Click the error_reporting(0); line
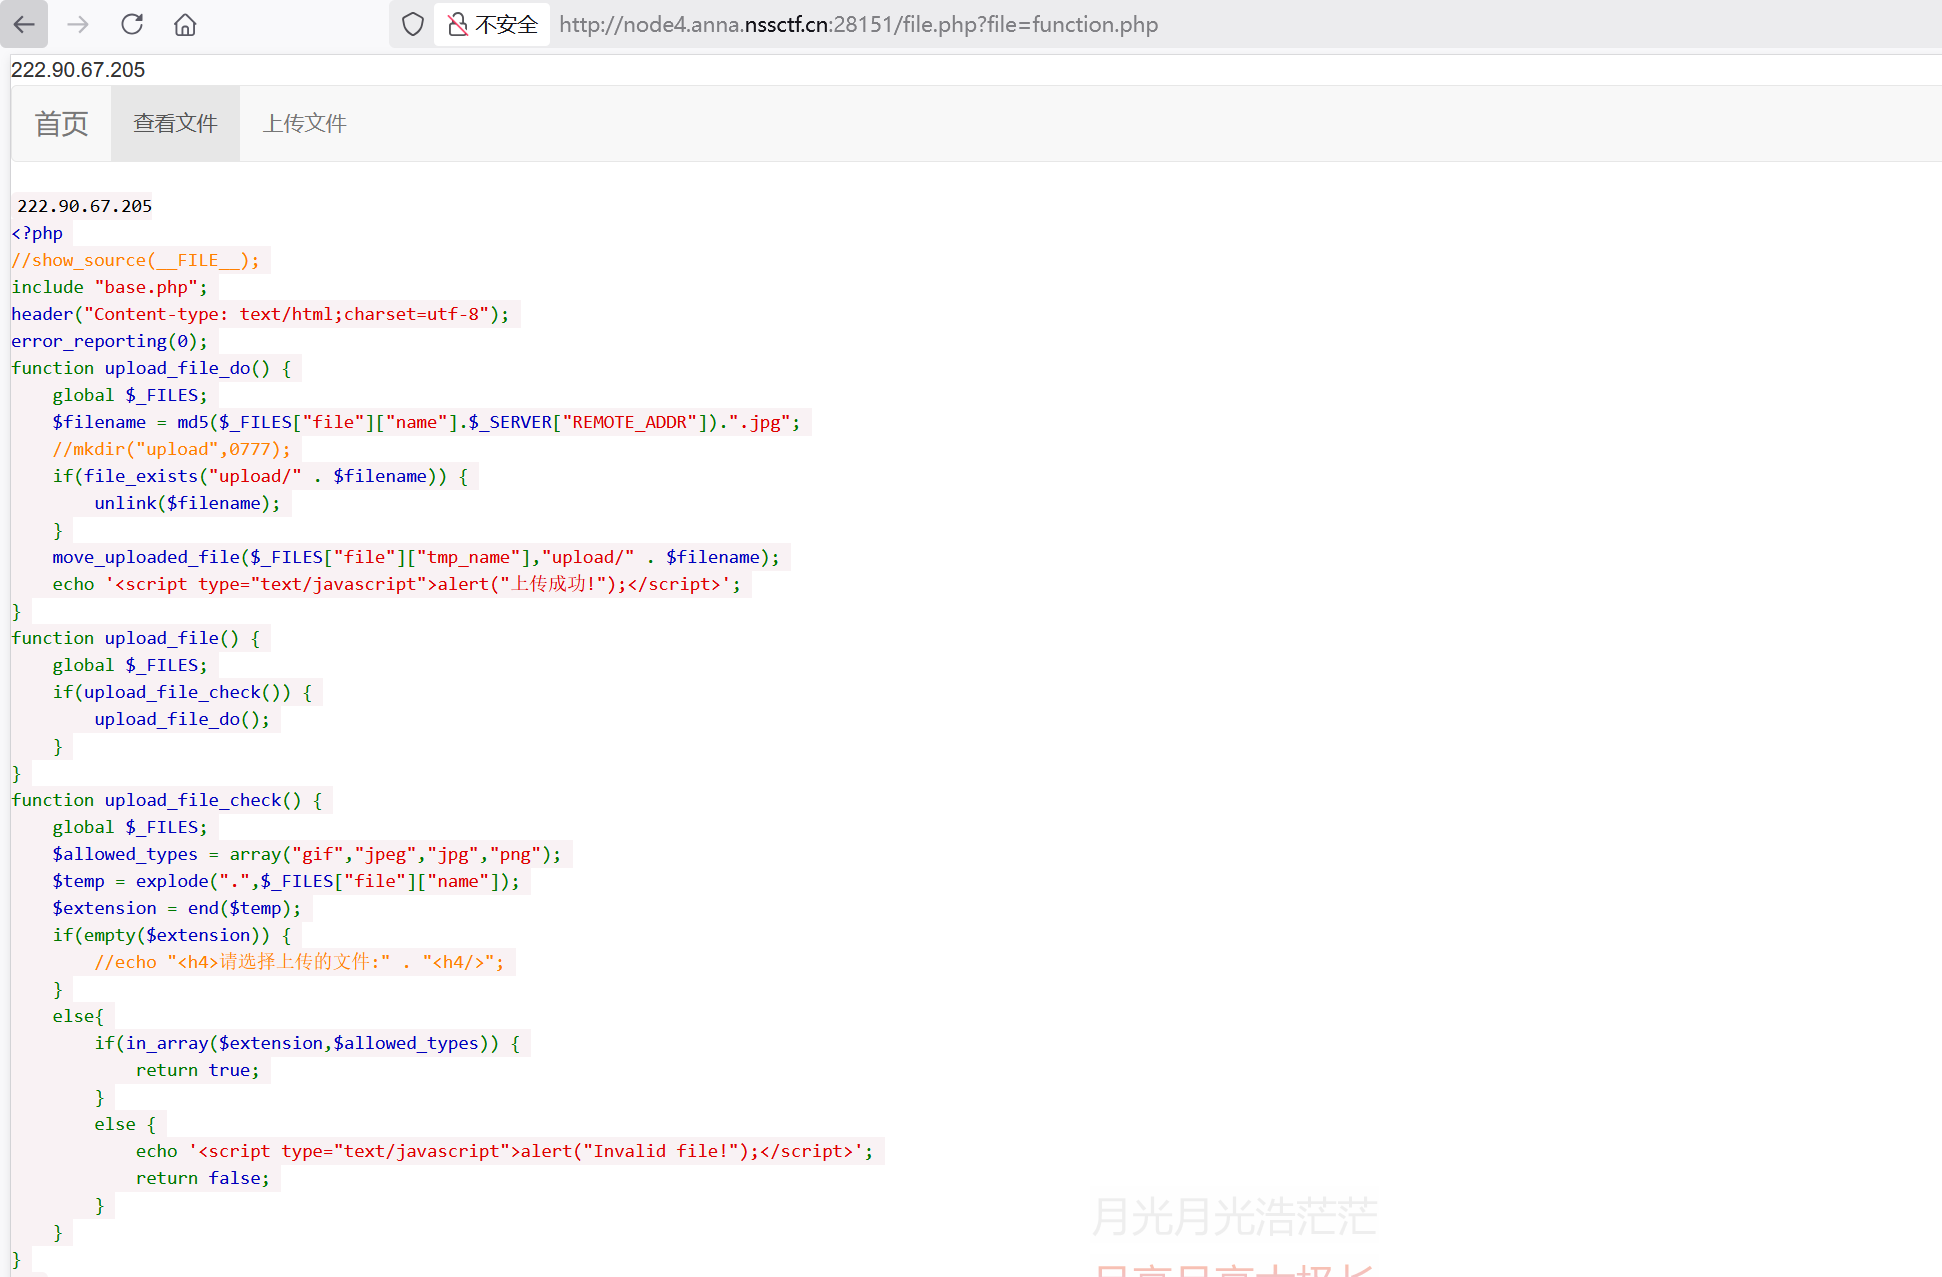 click(x=110, y=341)
